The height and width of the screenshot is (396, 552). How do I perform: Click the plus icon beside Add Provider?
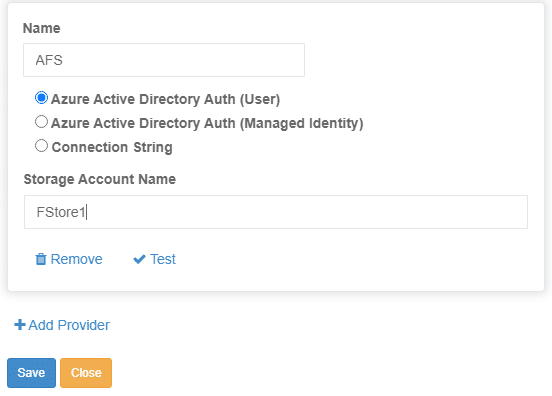pos(20,325)
